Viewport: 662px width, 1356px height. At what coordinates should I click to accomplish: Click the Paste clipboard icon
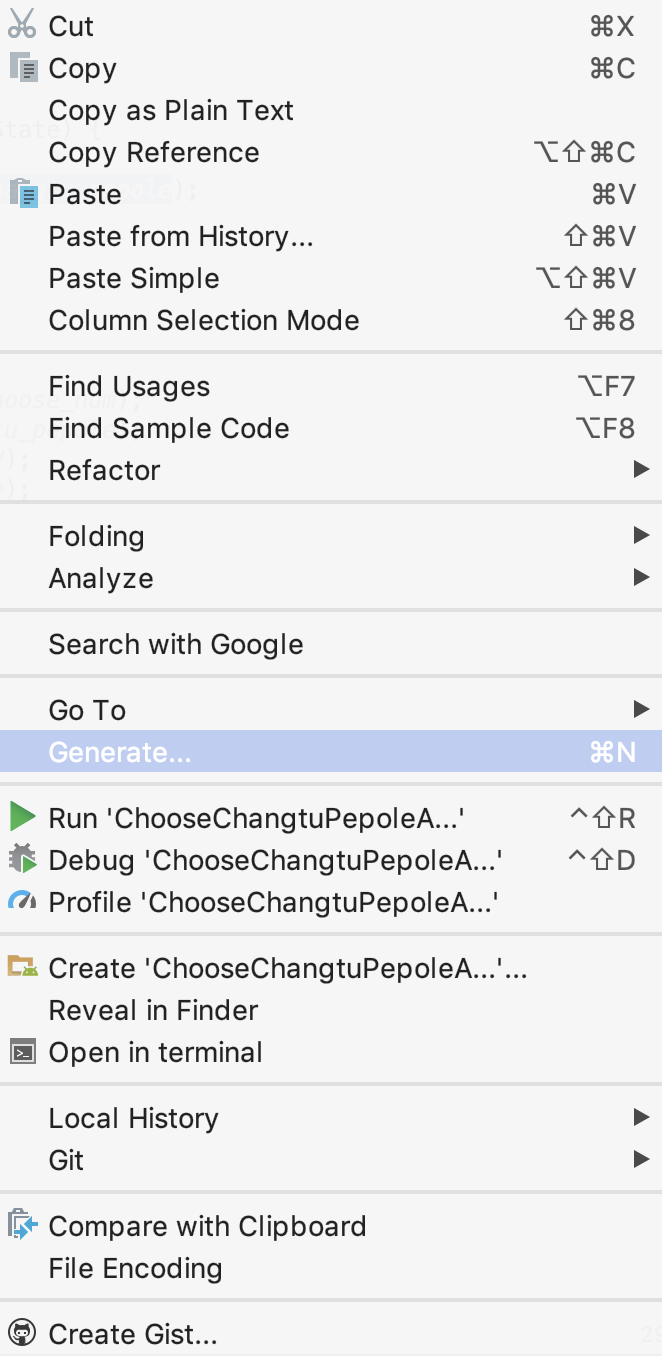(x=22, y=194)
